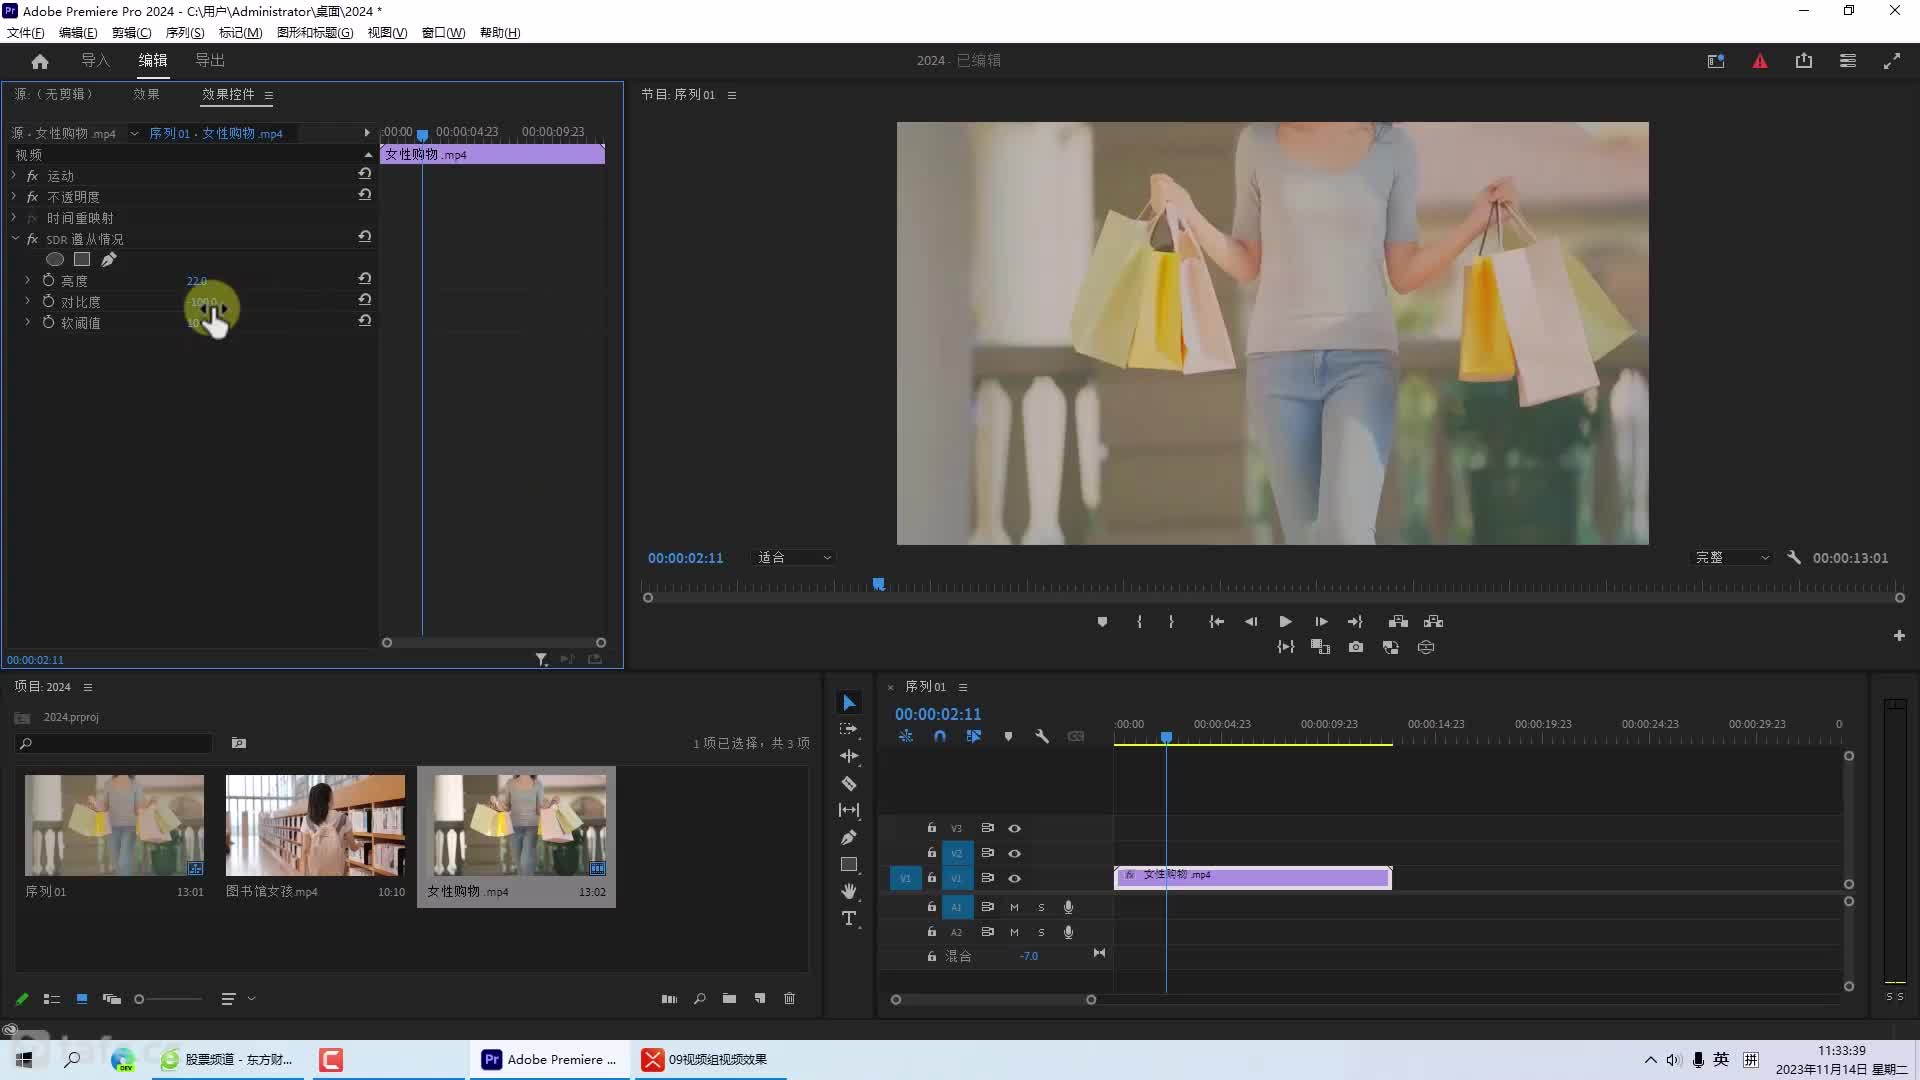Viewport: 1920px width, 1080px height.
Task: Toggle V1 track output eye
Action: pyautogui.click(x=1014, y=879)
